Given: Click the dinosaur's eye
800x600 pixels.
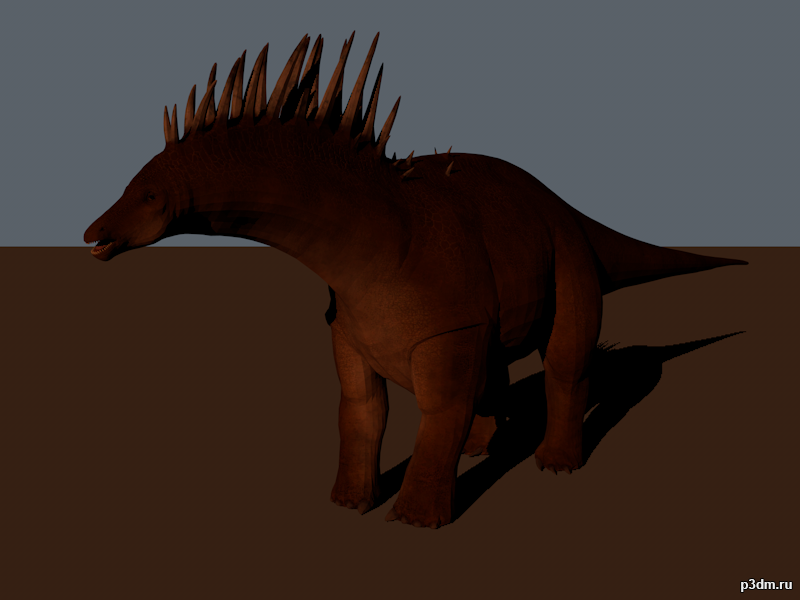Looking at the screenshot, I should (149, 198).
